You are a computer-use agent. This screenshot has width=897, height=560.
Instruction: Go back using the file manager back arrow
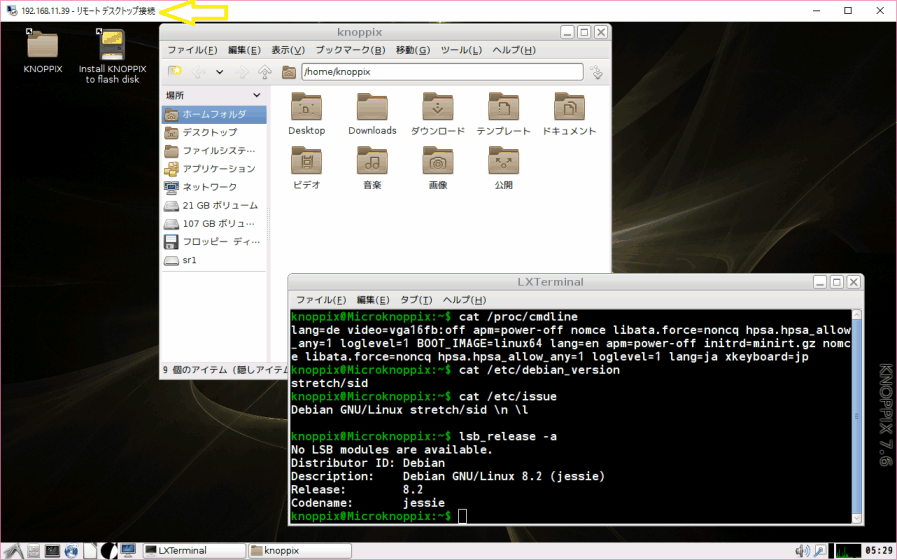click(199, 72)
